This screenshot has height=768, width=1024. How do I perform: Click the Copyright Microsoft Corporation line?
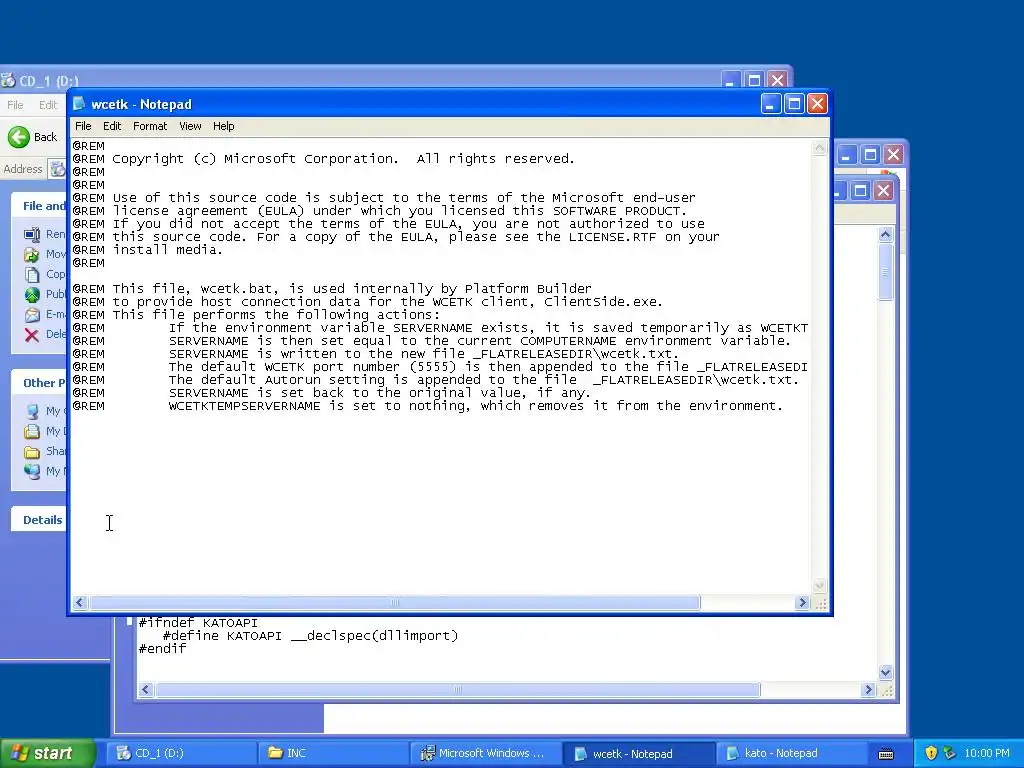[323, 159]
